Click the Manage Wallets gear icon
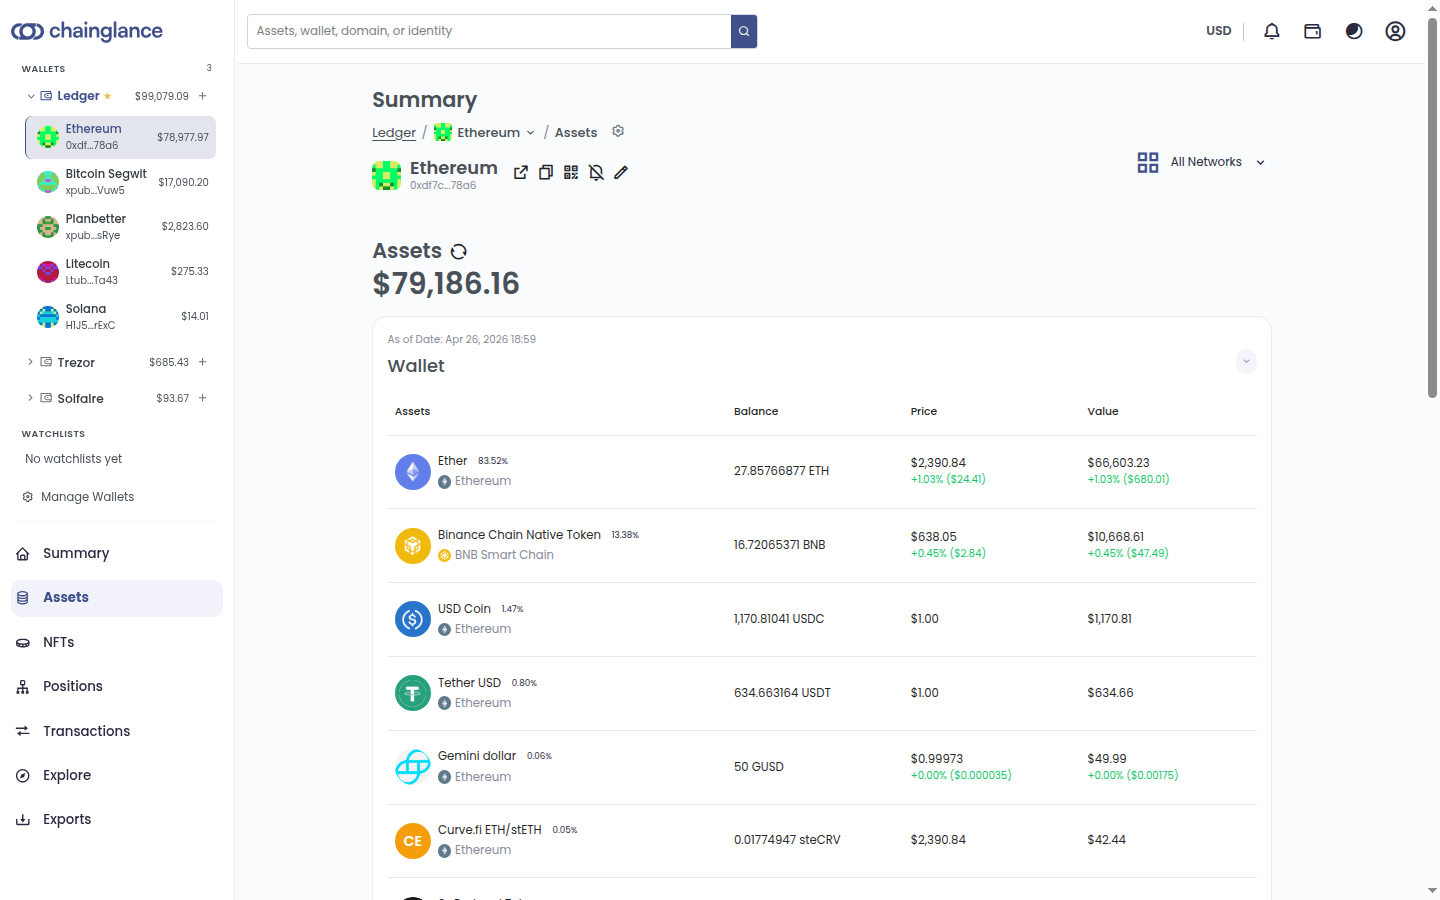Viewport: 1440px width, 900px height. pos(28,497)
